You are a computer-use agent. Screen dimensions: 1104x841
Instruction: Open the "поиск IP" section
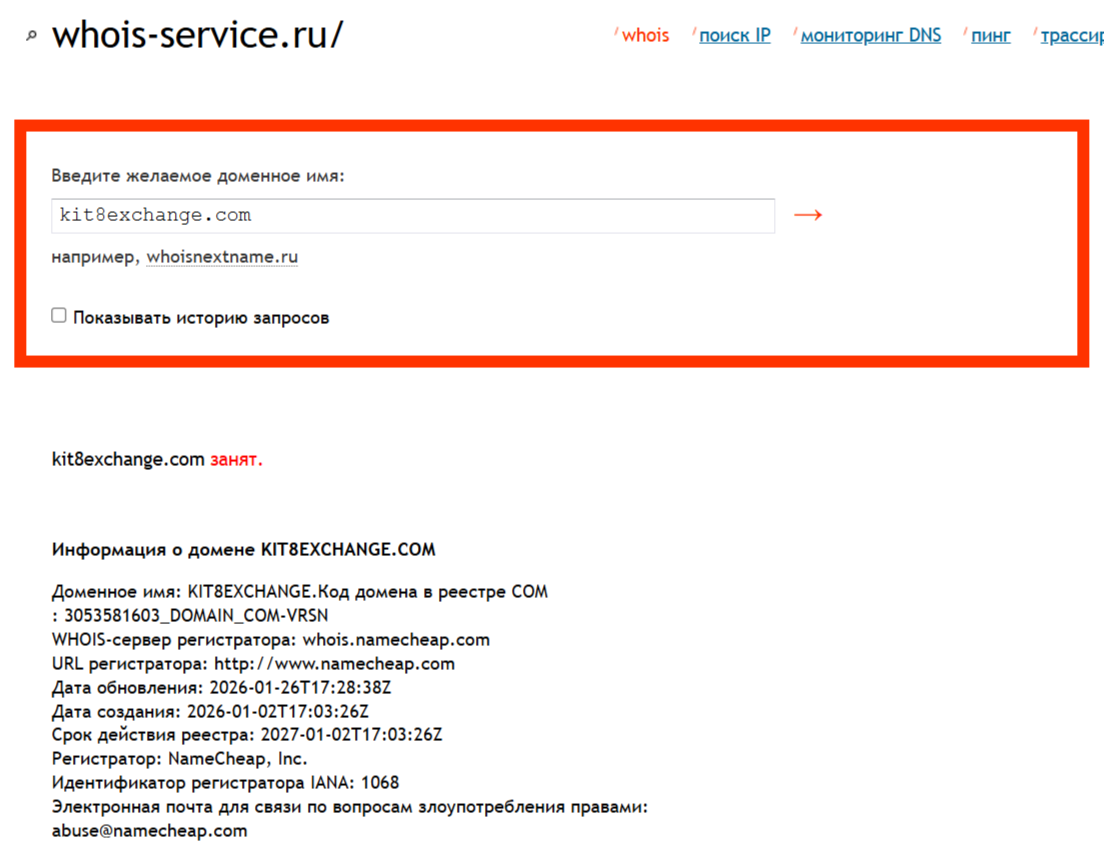tap(735, 35)
